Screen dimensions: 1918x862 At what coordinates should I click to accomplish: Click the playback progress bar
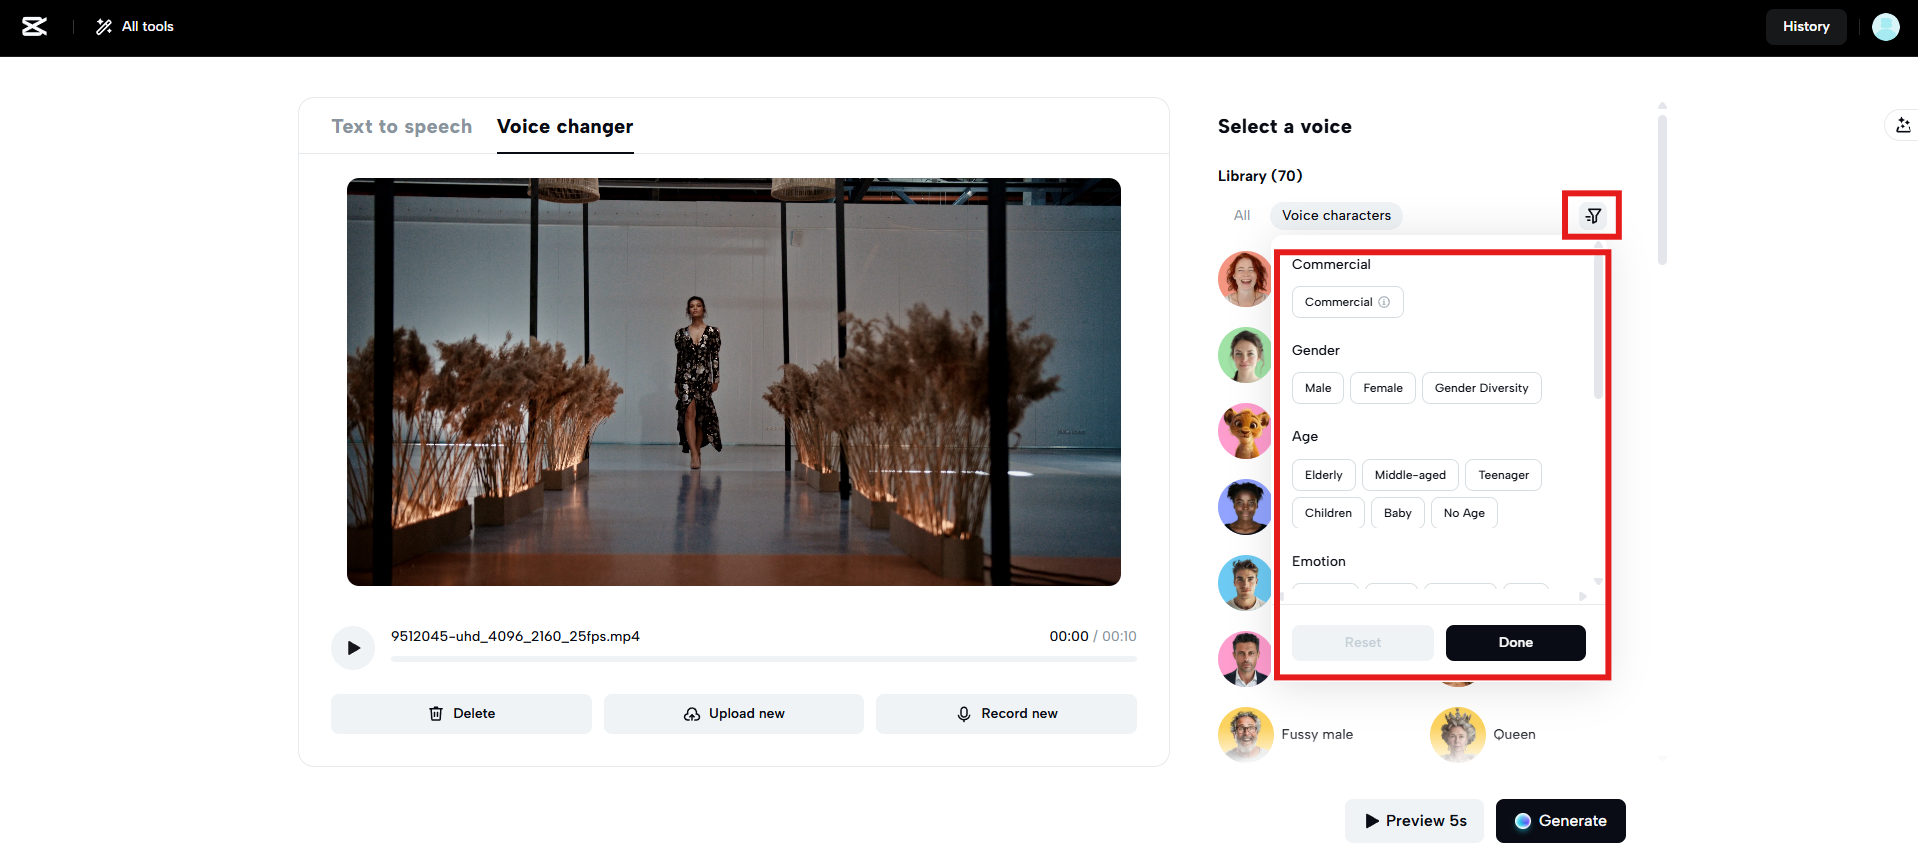click(x=763, y=659)
